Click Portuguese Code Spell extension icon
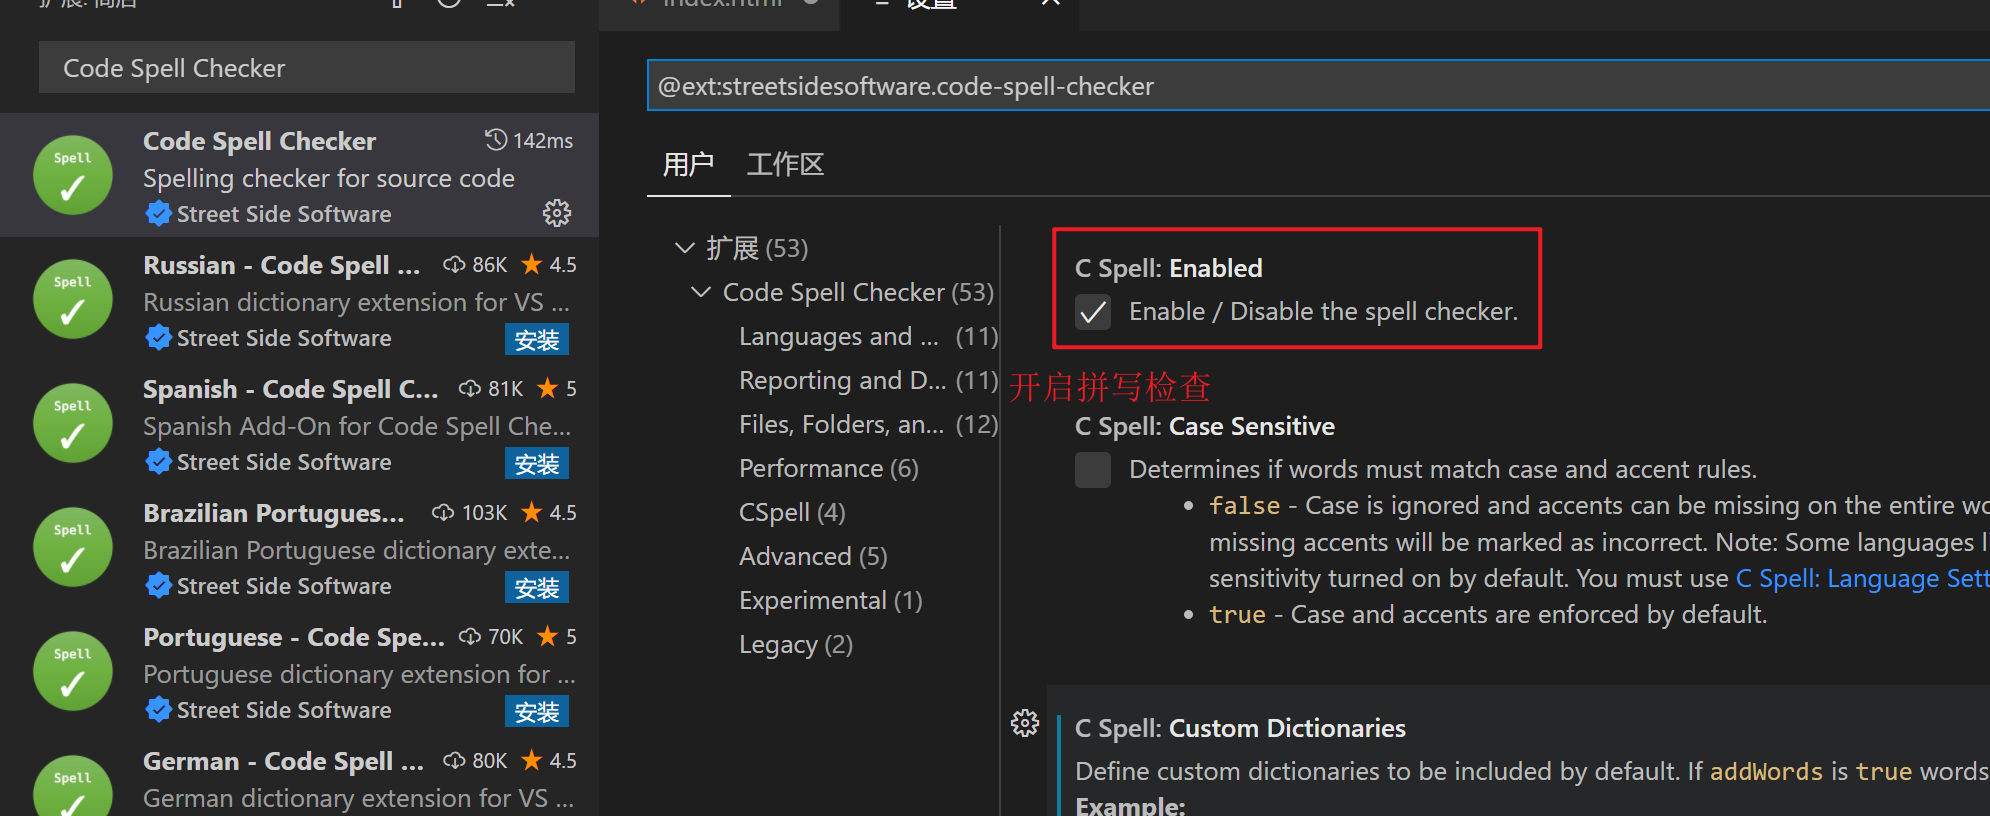This screenshot has width=1990, height=816. tap(73, 671)
